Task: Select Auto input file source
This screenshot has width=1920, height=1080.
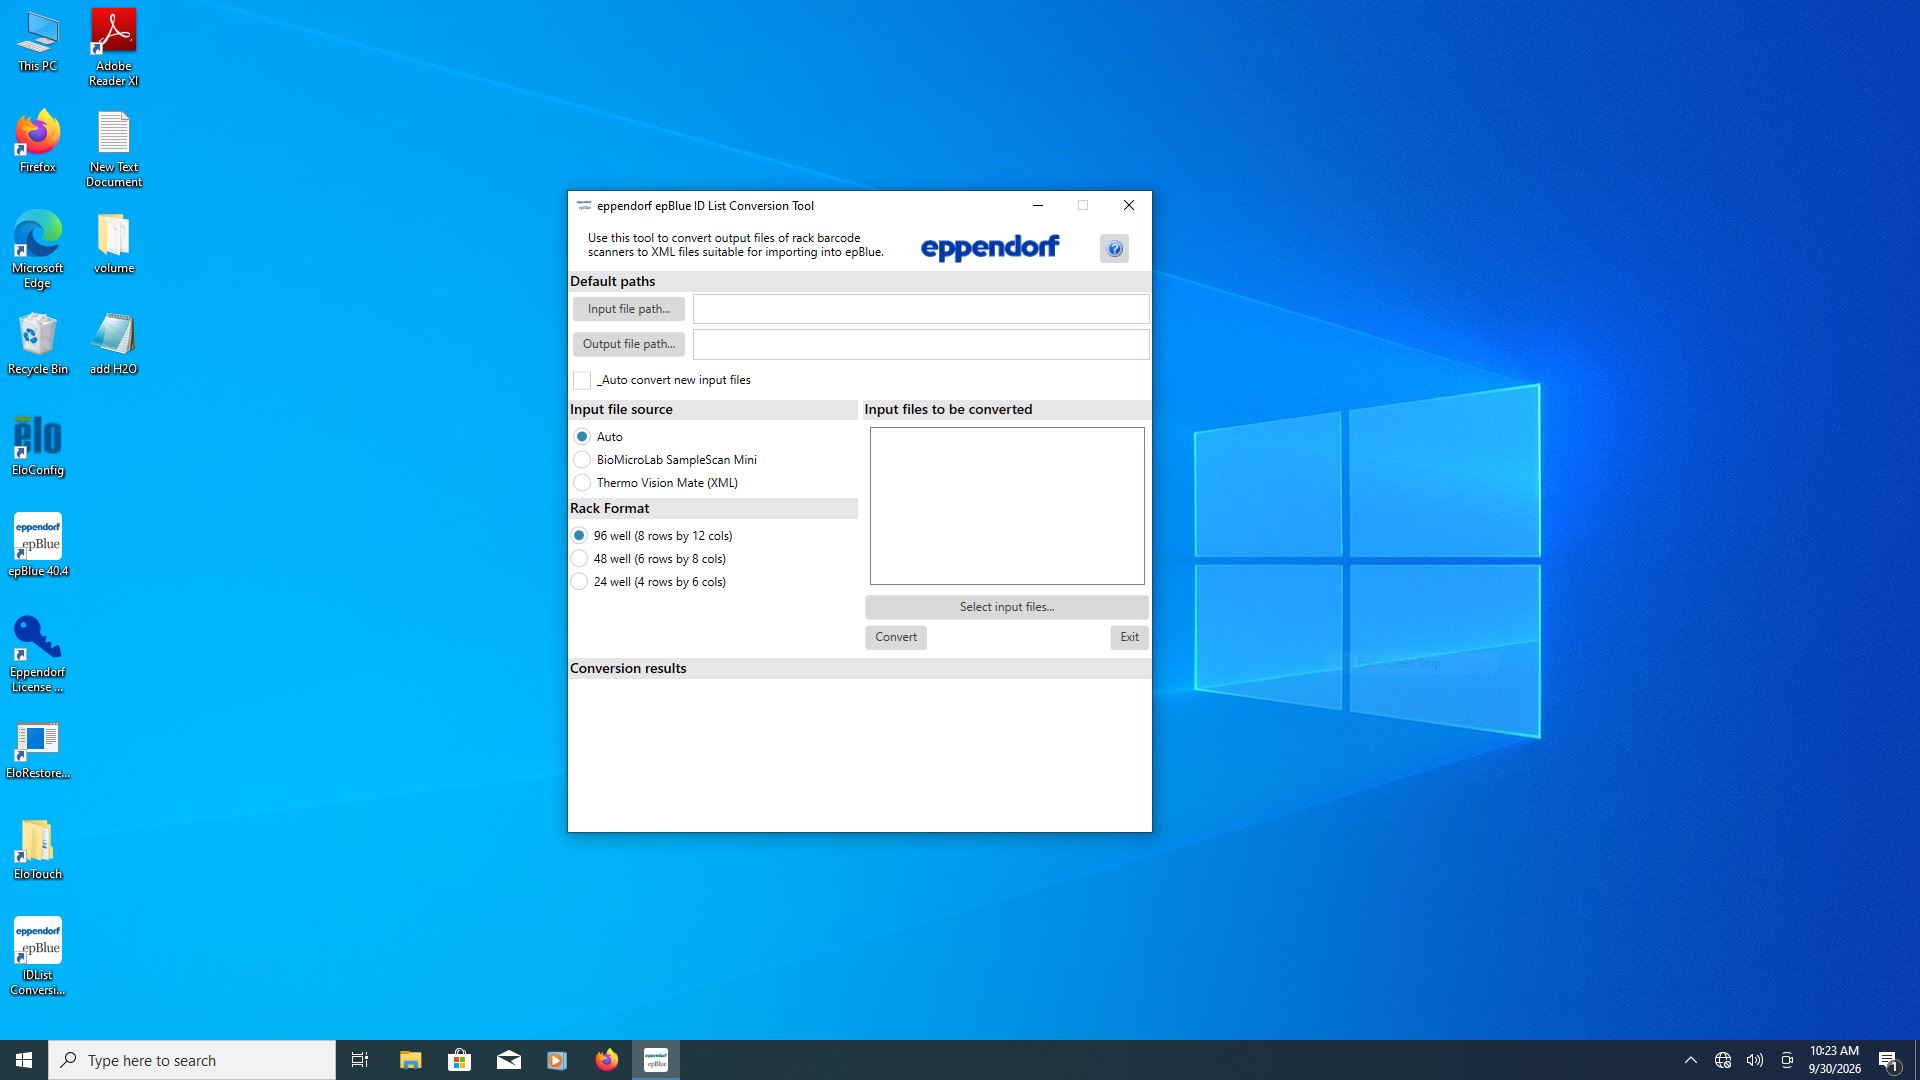Action: (x=582, y=437)
